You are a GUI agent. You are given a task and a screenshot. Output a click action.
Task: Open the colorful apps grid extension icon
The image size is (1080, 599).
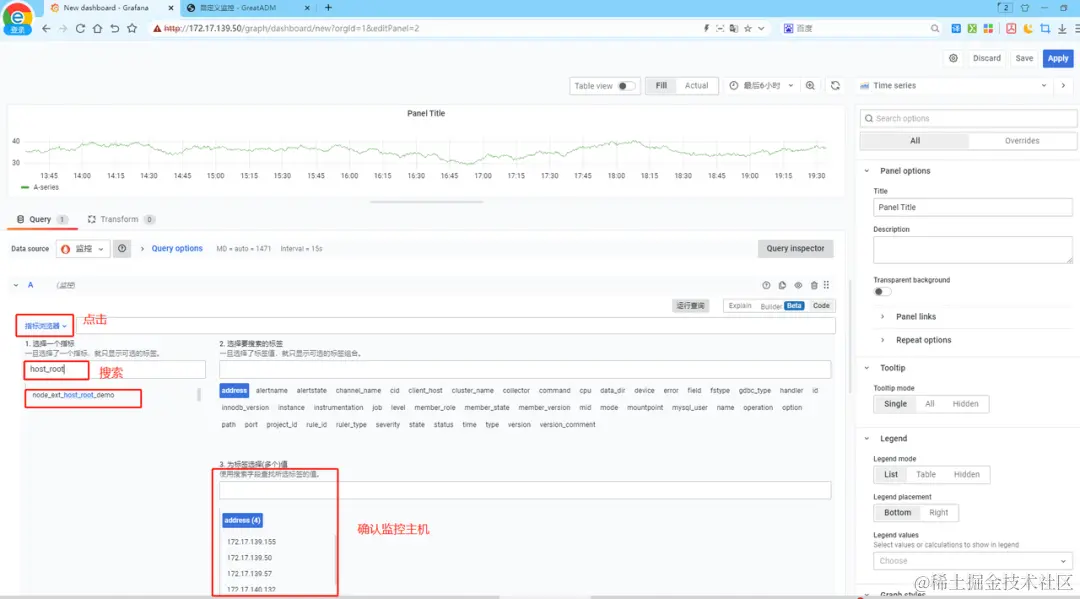pyautogui.click(x=988, y=28)
